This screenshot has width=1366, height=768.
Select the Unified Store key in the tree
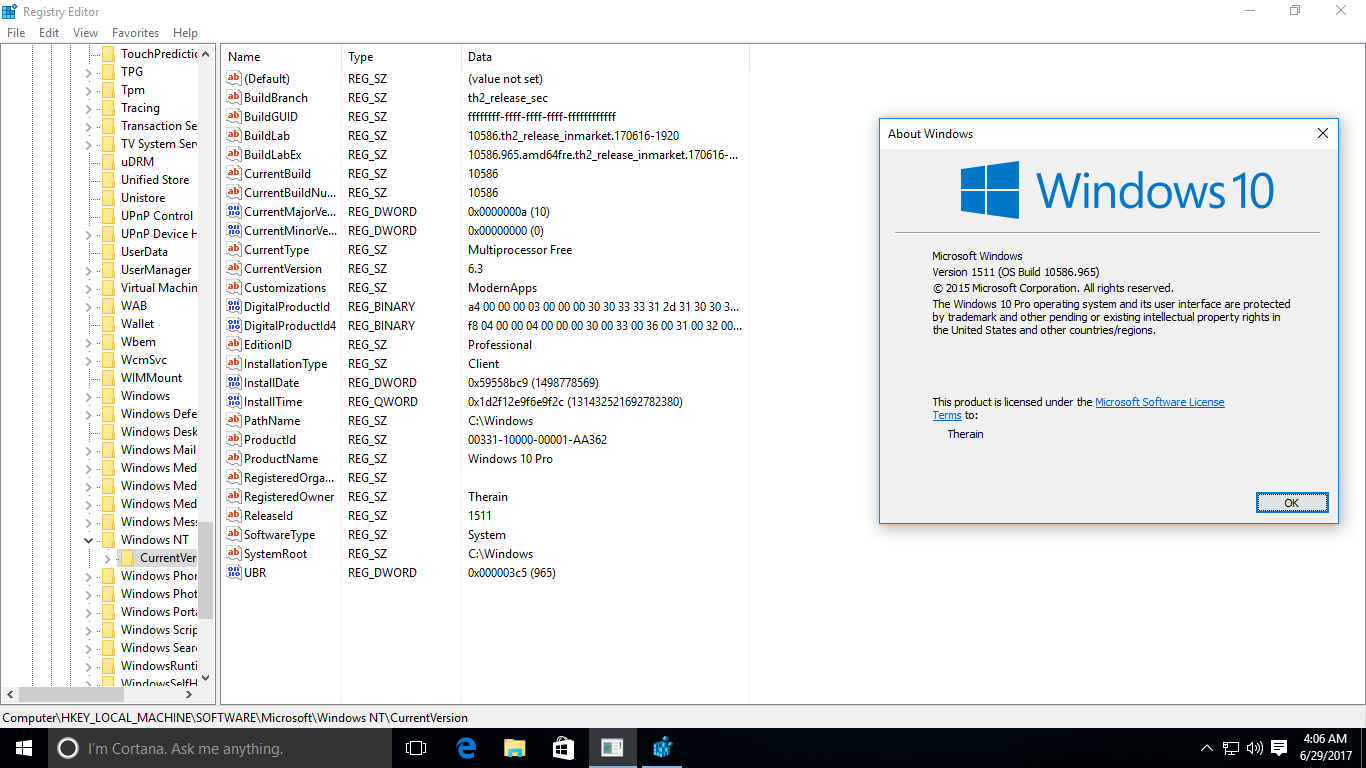click(x=155, y=180)
